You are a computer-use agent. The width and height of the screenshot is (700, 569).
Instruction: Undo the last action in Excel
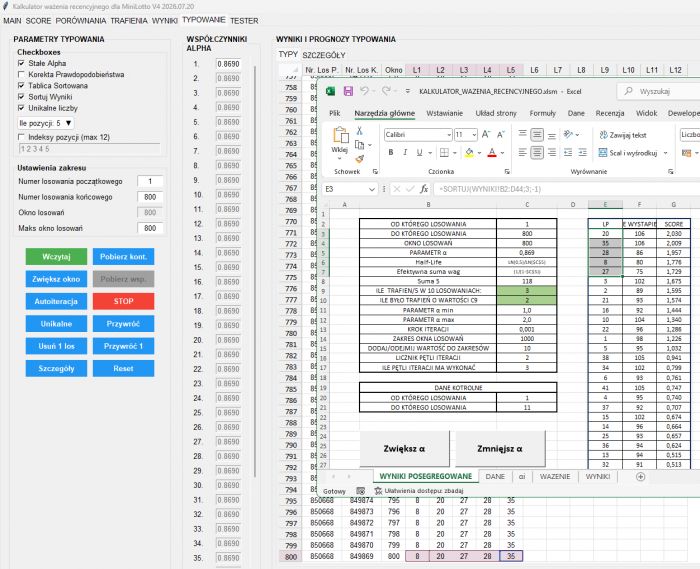pos(364,91)
